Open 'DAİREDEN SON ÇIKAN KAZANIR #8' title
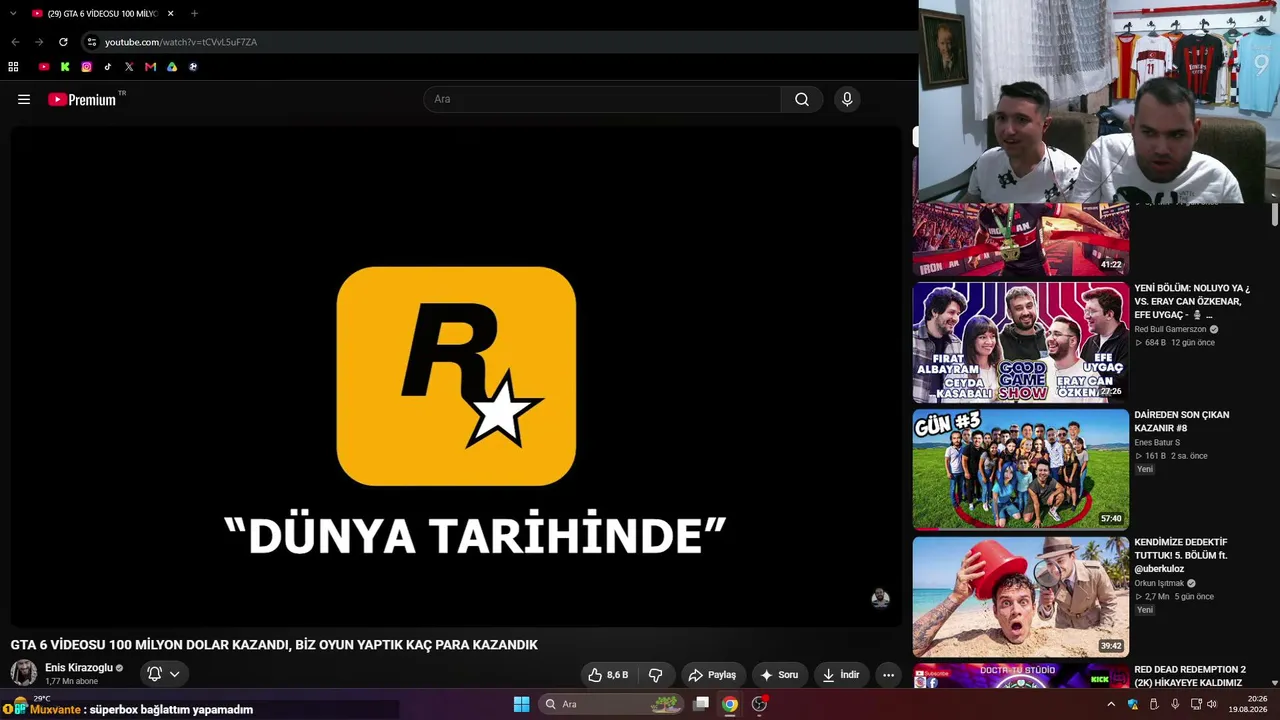Viewport: 1280px width, 720px height. pyautogui.click(x=1182, y=421)
